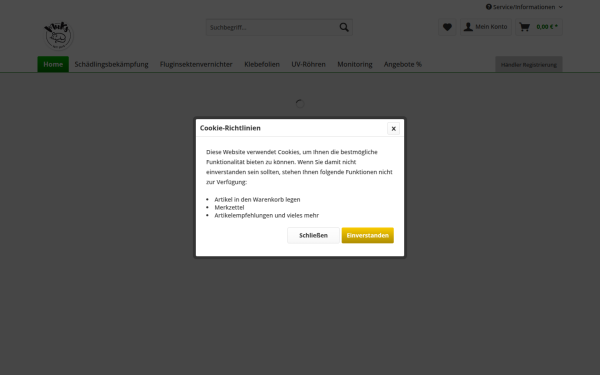Screen dimensions: 600x375
Task: Click the shop logo in the header
Action: (x=58, y=35)
